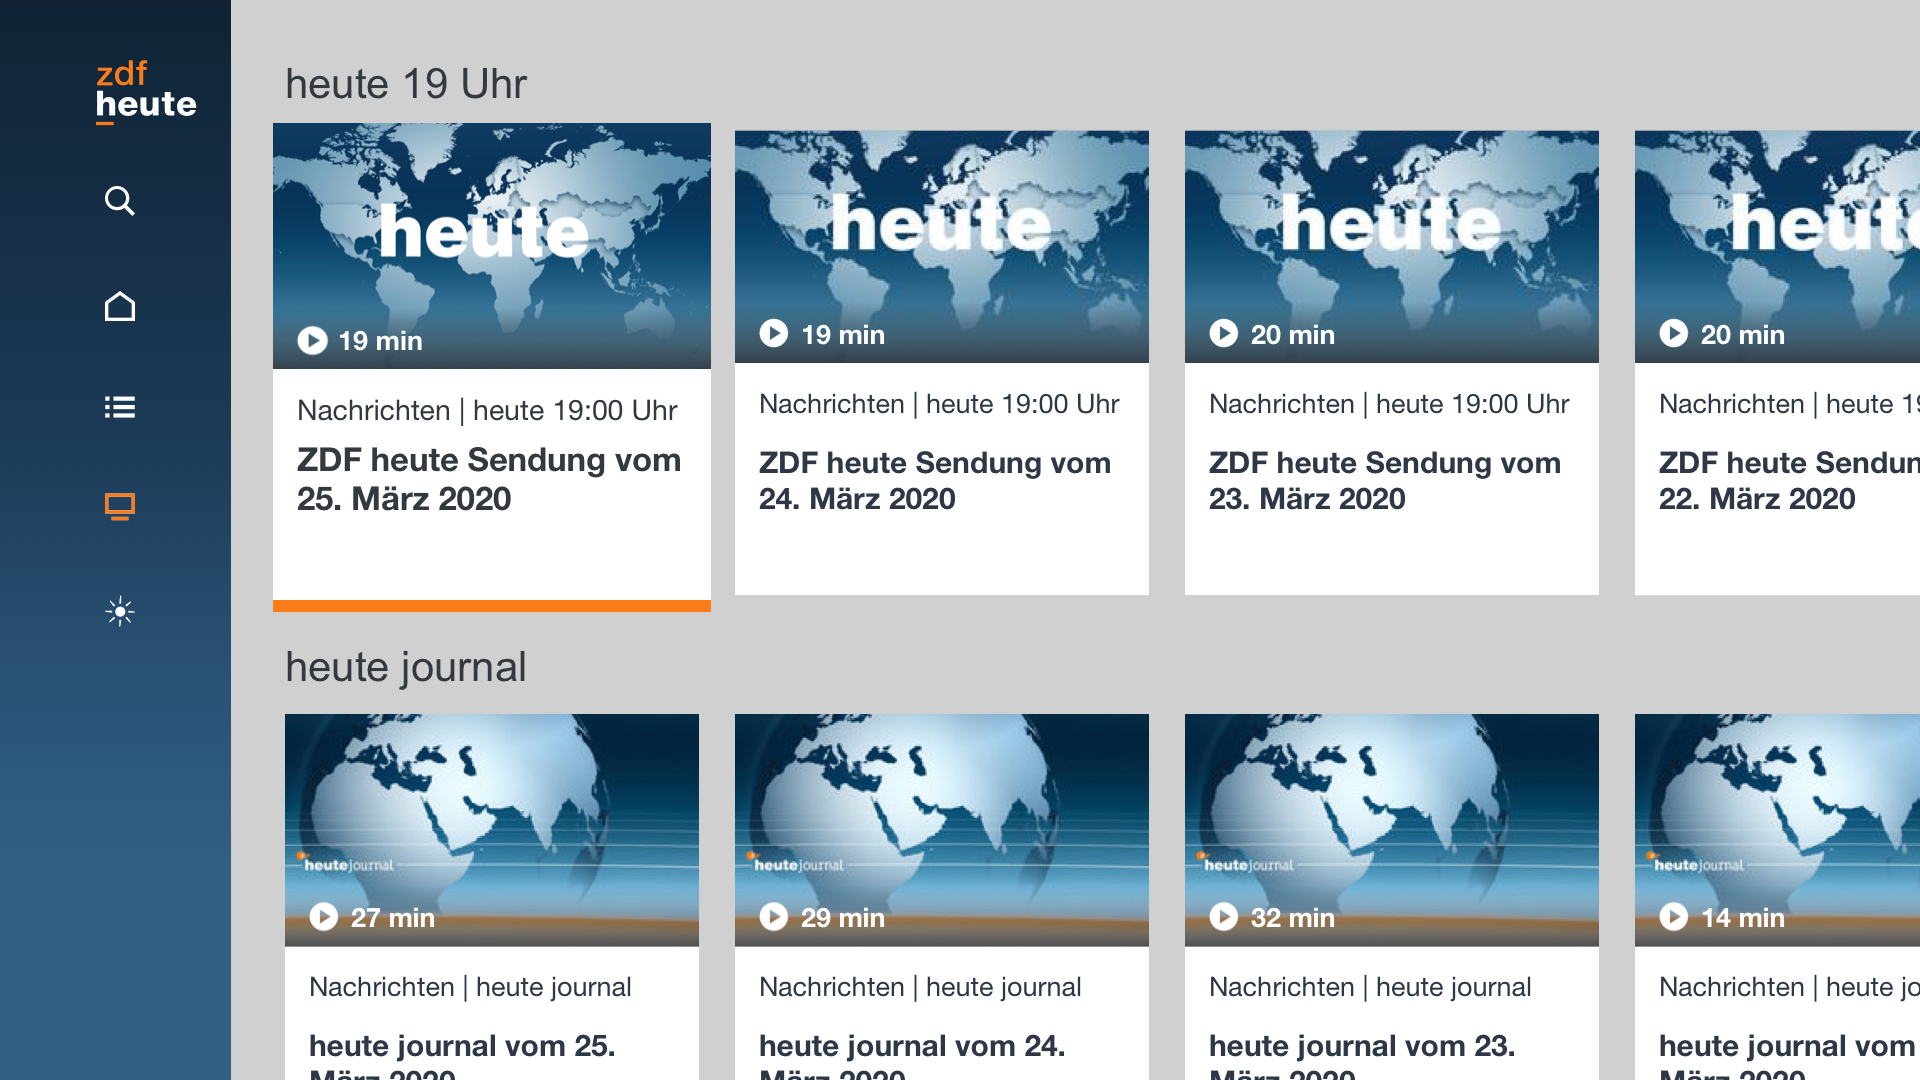Go to home via house icon

pyautogui.click(x=119, y=306)
